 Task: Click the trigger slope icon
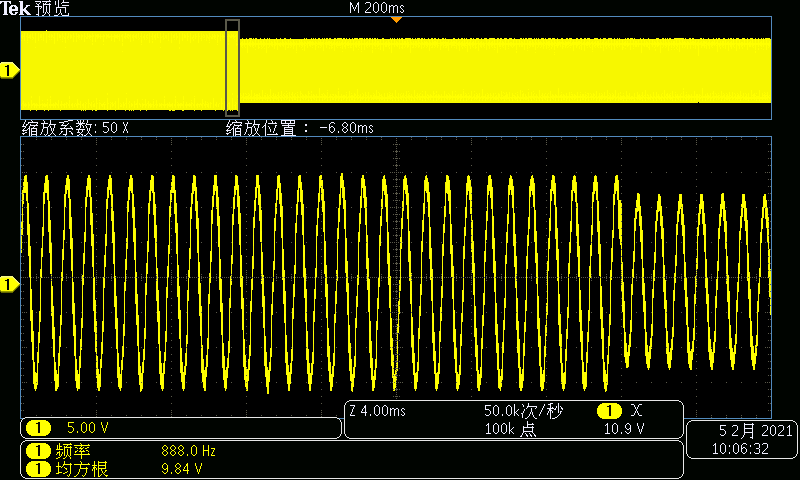point(637,411)
